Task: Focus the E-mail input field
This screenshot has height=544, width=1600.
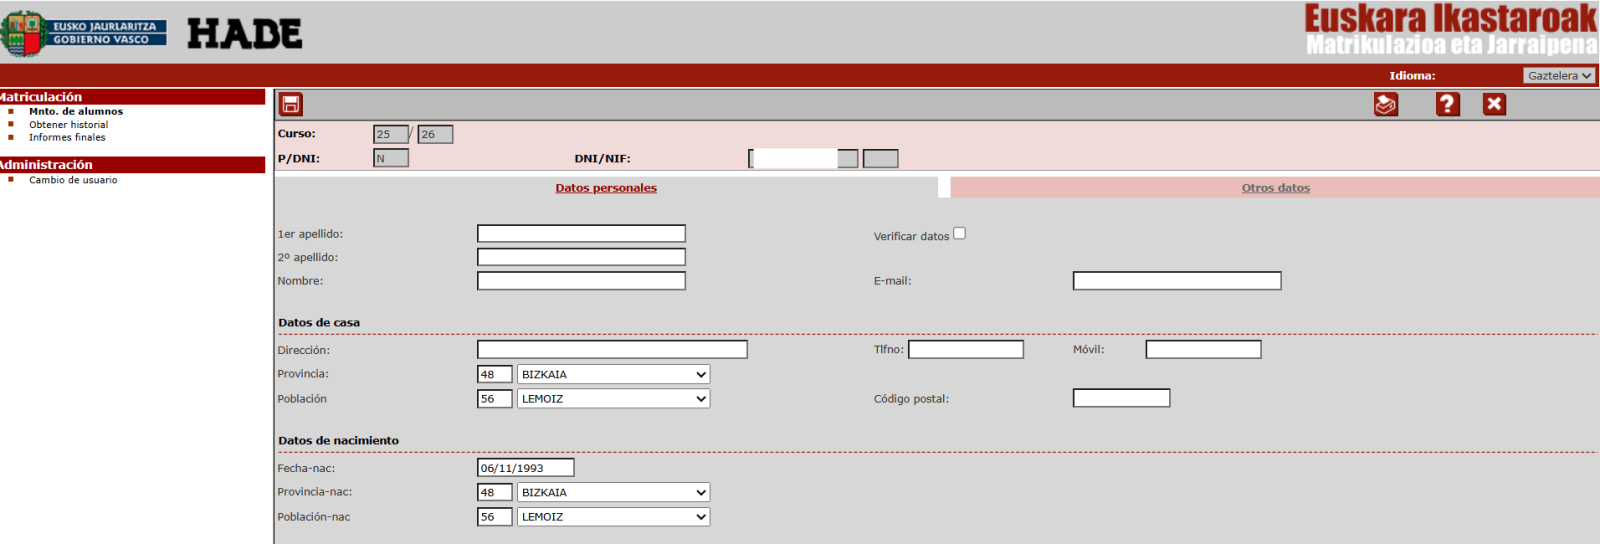Action: [1176, 281]
